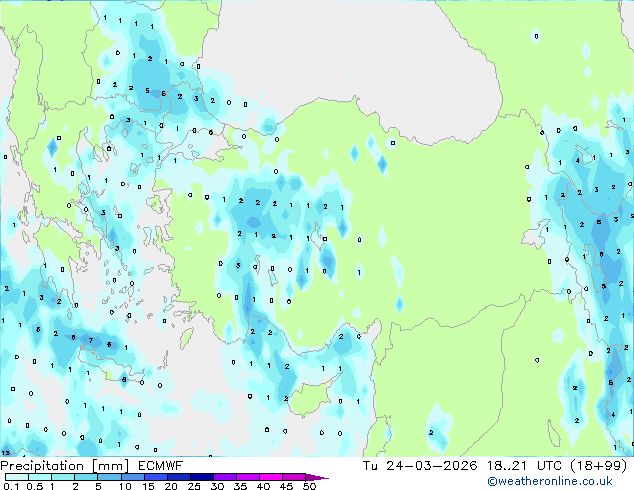Click the '(18+99)' forecast offset text
The width and height of the screenshot is (634, 490).
click(x=598, y=466)
